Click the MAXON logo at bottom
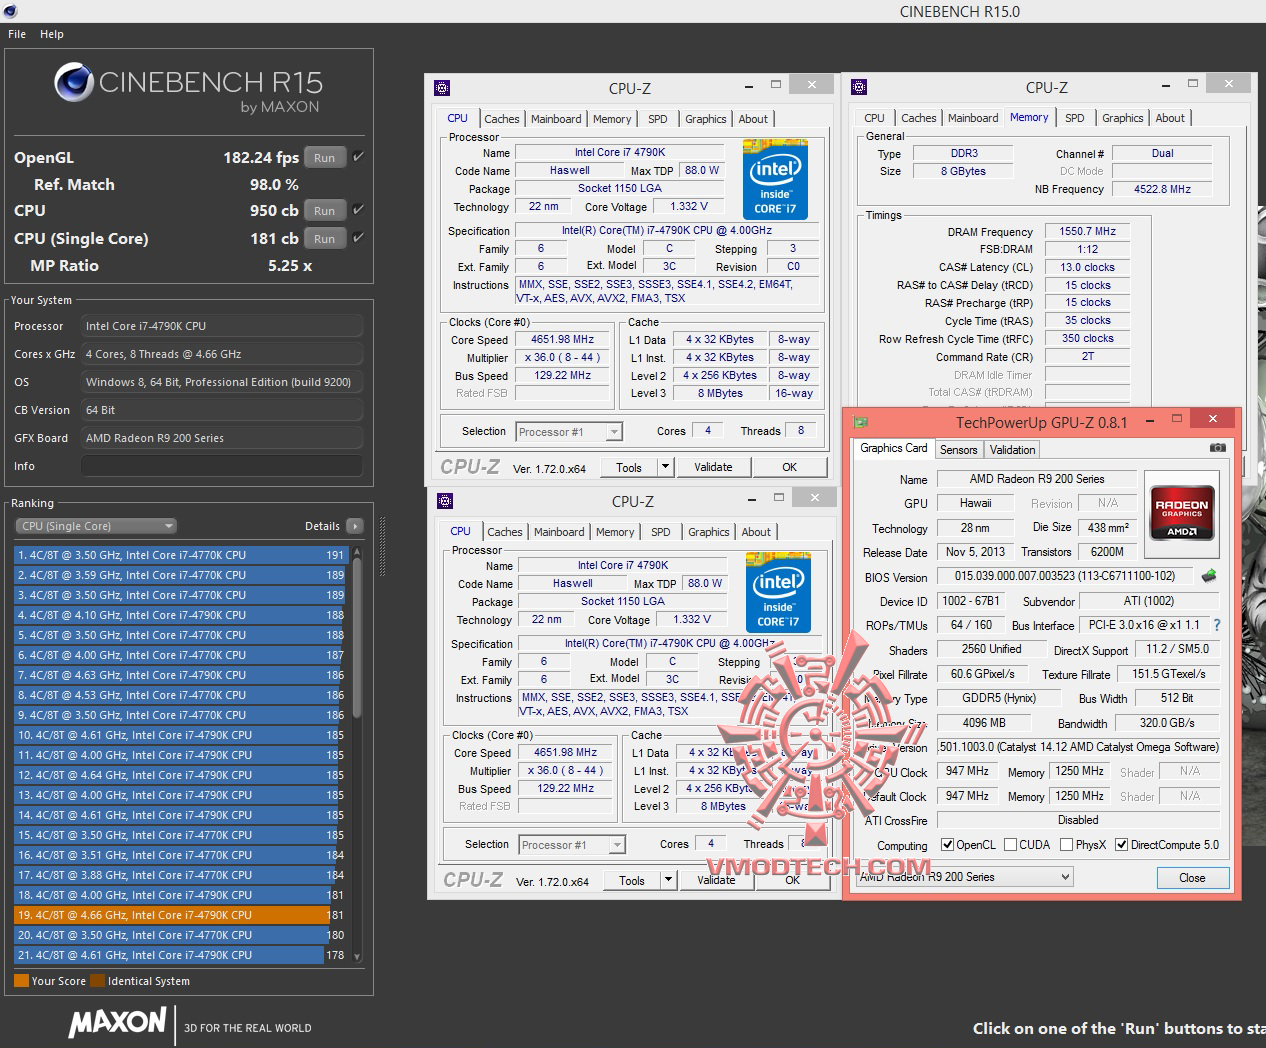Image resolution: width=1266 pixels, height=1048 pixels. pos(117,1022)
